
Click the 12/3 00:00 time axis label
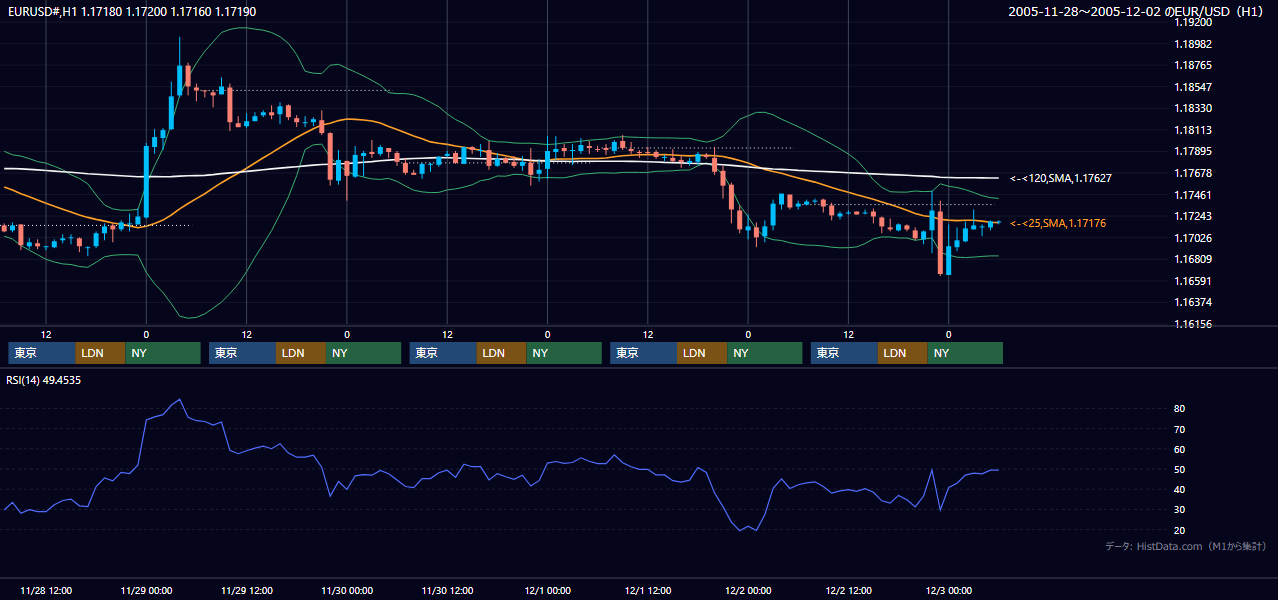[x=949, y=590]
